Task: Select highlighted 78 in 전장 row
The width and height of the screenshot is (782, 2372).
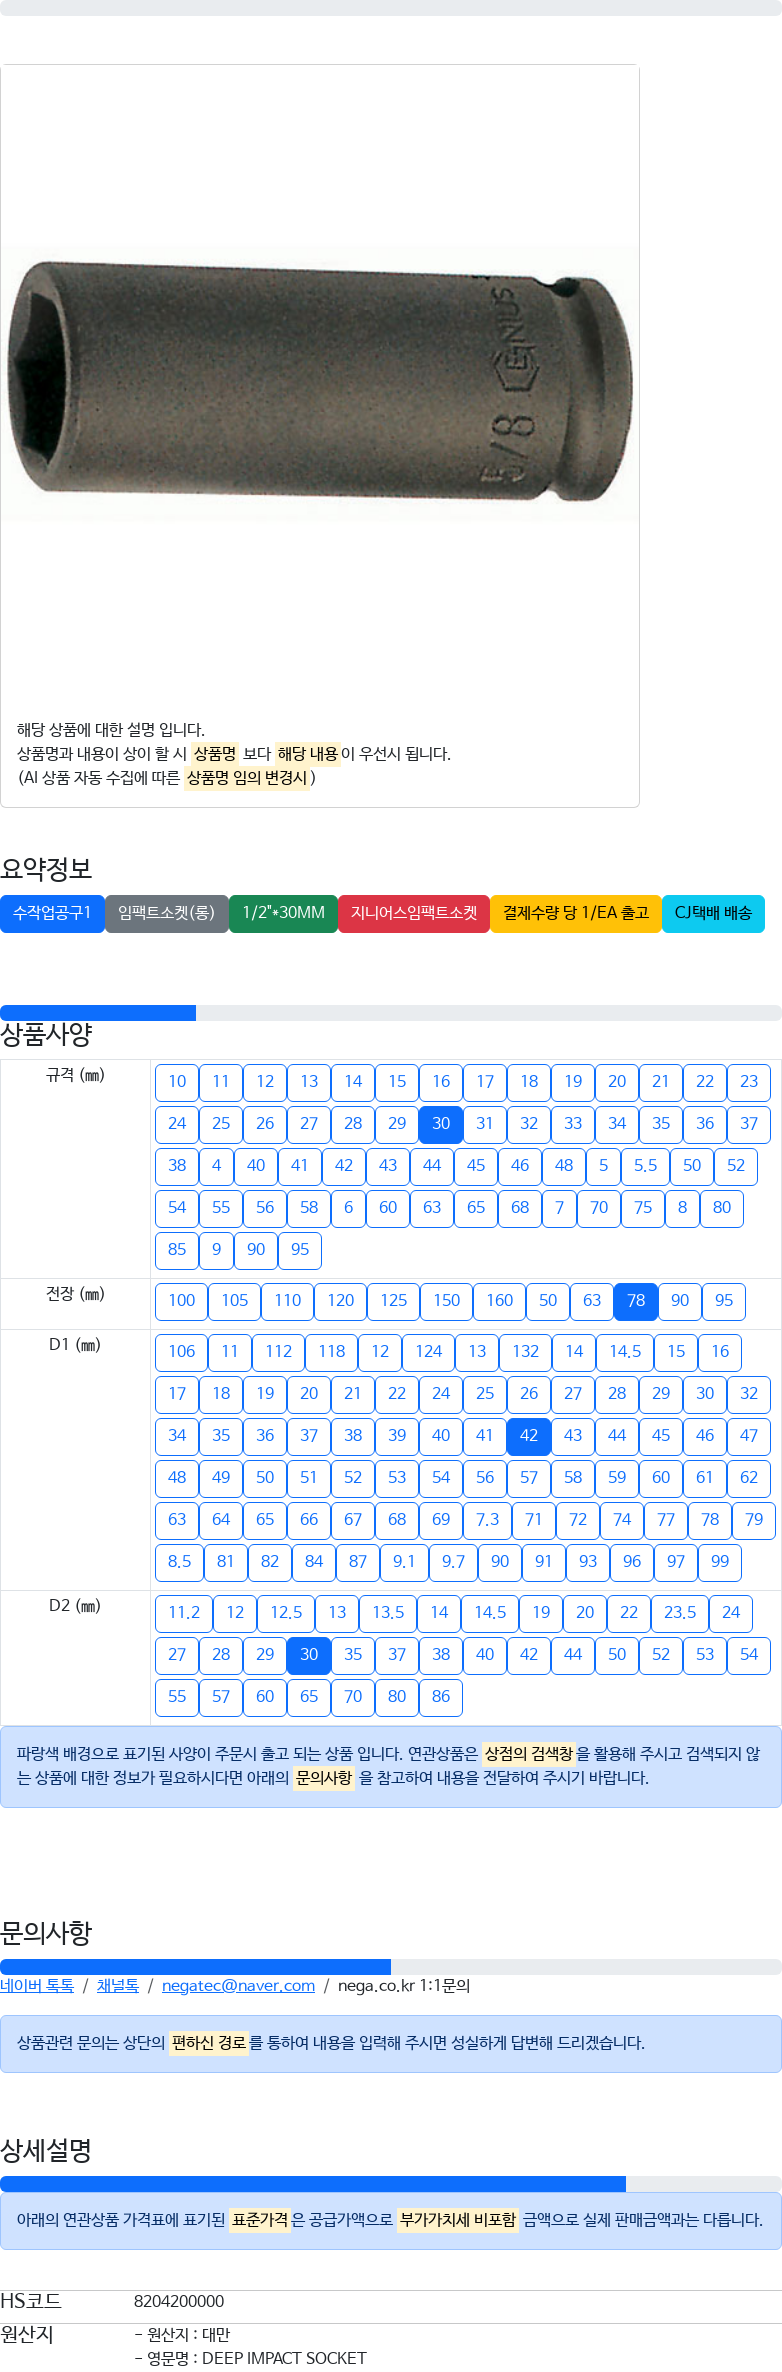Action: pos(636,1301)
